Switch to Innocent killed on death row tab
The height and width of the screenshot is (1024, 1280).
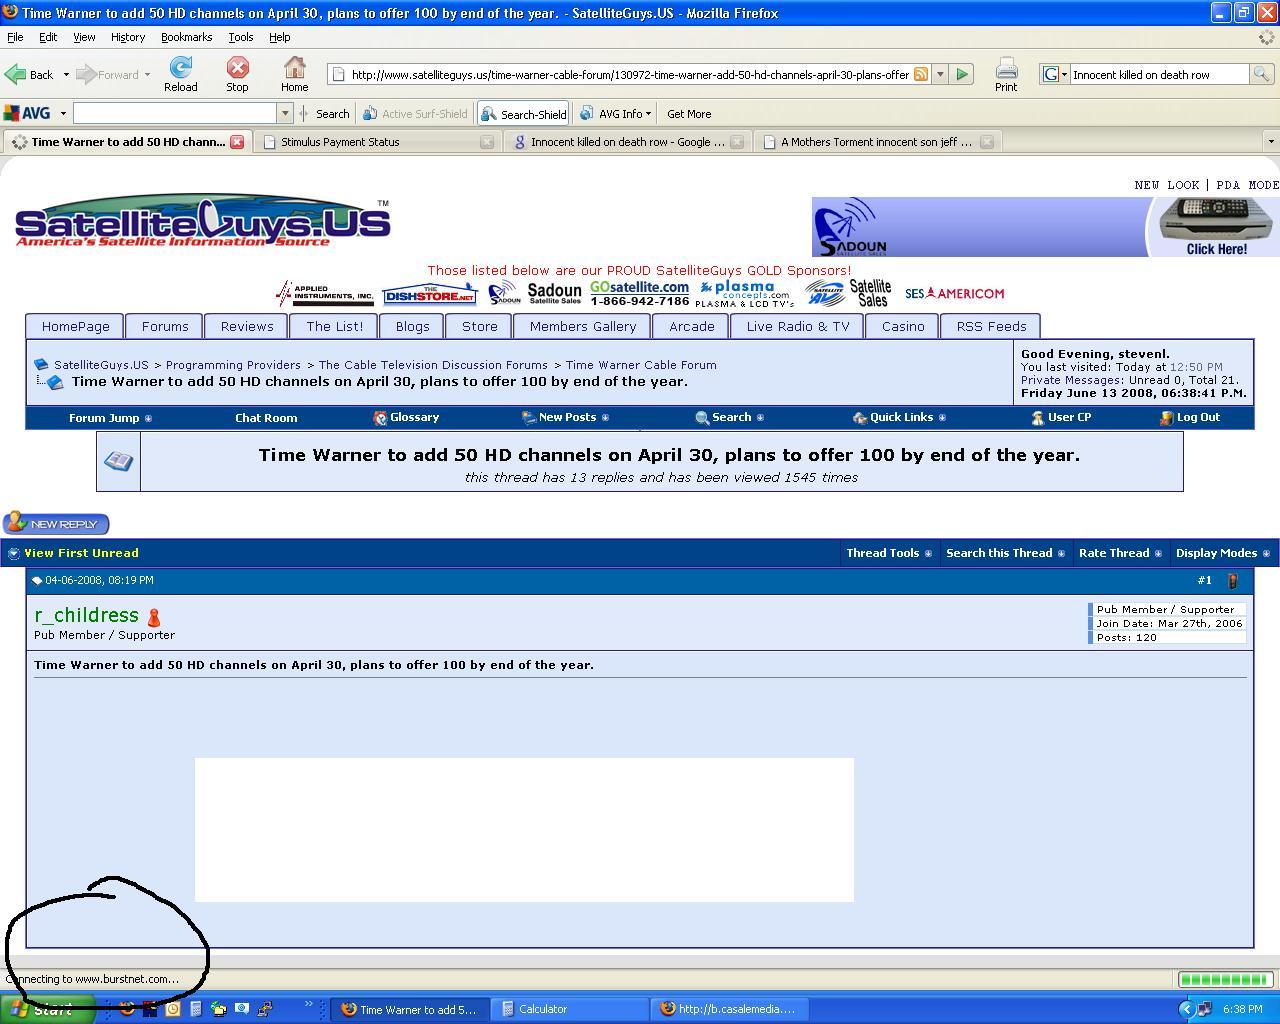tap(628, 142)
